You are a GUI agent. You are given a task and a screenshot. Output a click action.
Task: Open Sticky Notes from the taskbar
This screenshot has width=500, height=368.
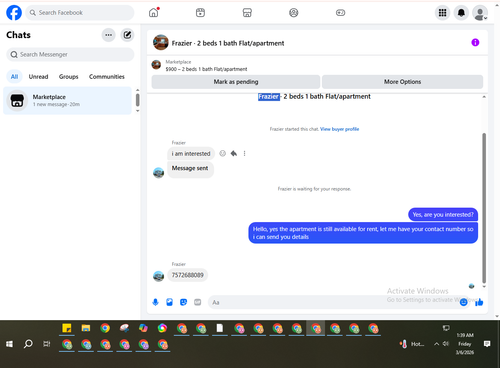[x=67, y=328]
